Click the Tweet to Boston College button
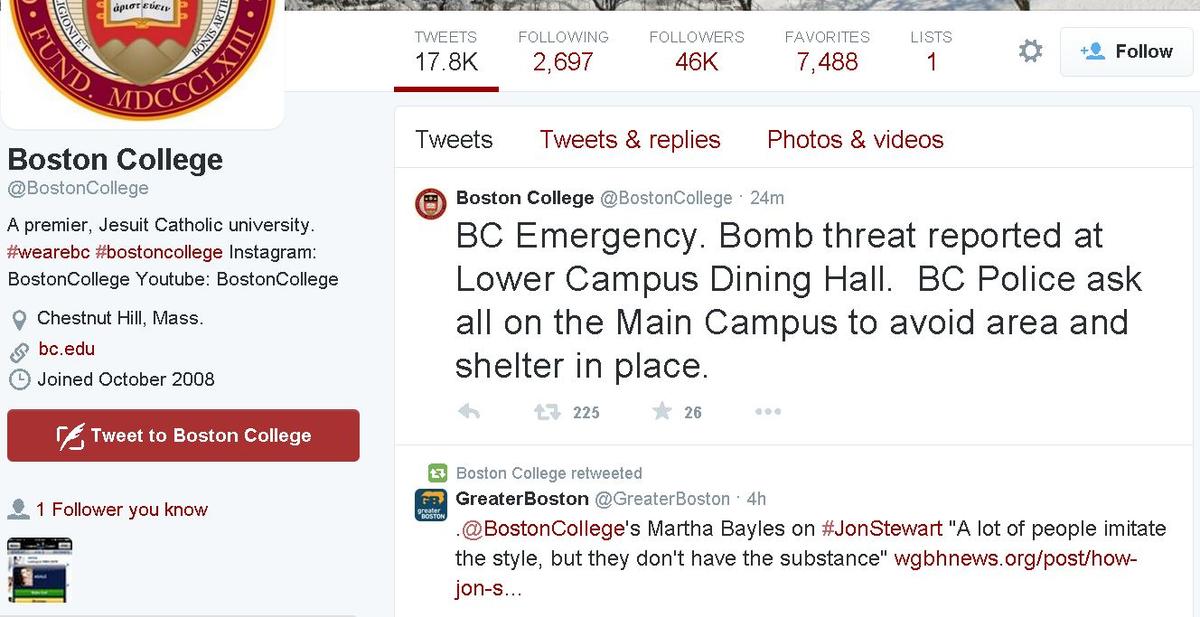 [x=183, y=435]
